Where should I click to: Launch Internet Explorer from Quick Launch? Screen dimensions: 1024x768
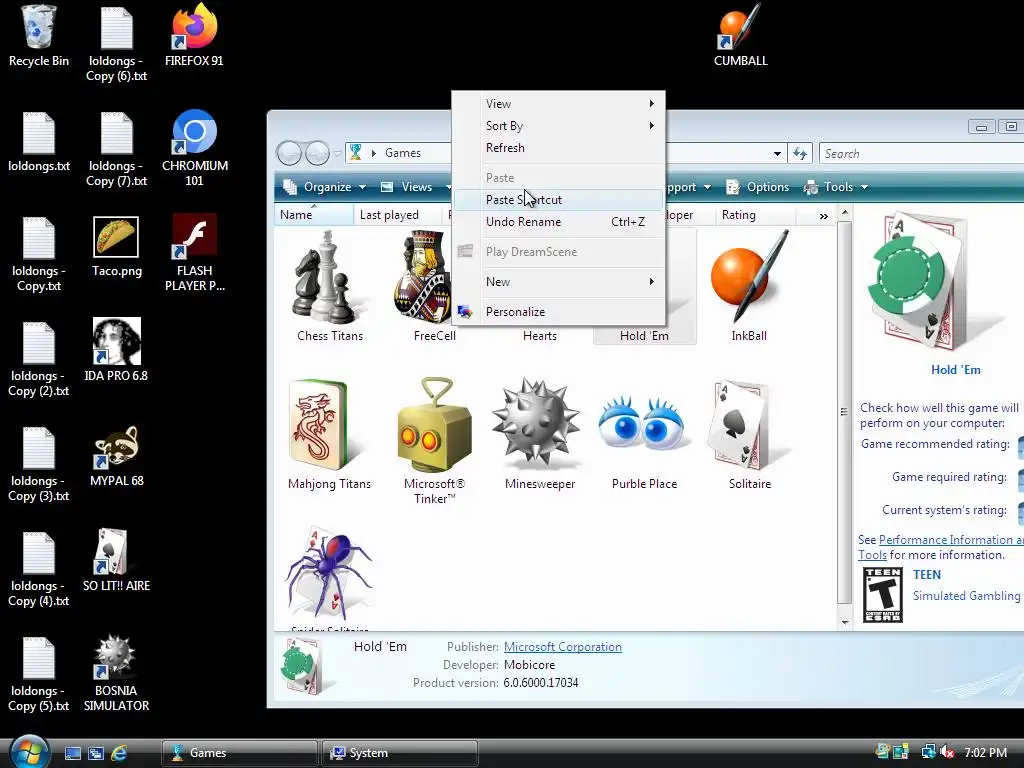point(119,753)
